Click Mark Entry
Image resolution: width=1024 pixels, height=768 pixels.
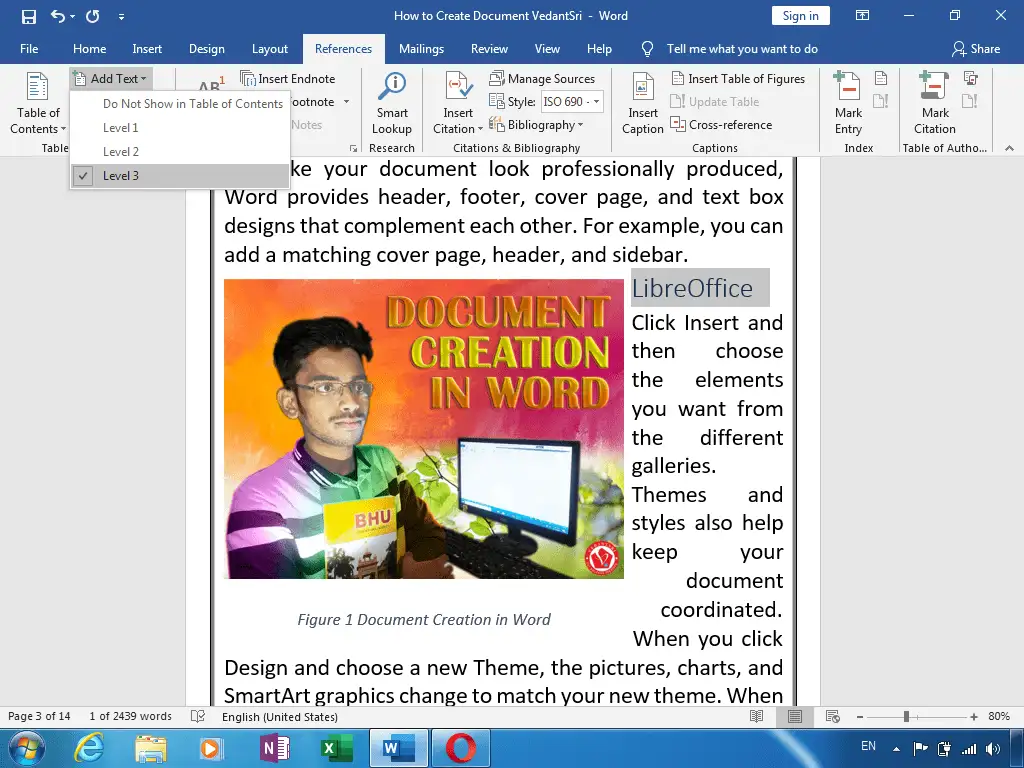[x=848, y=103]
